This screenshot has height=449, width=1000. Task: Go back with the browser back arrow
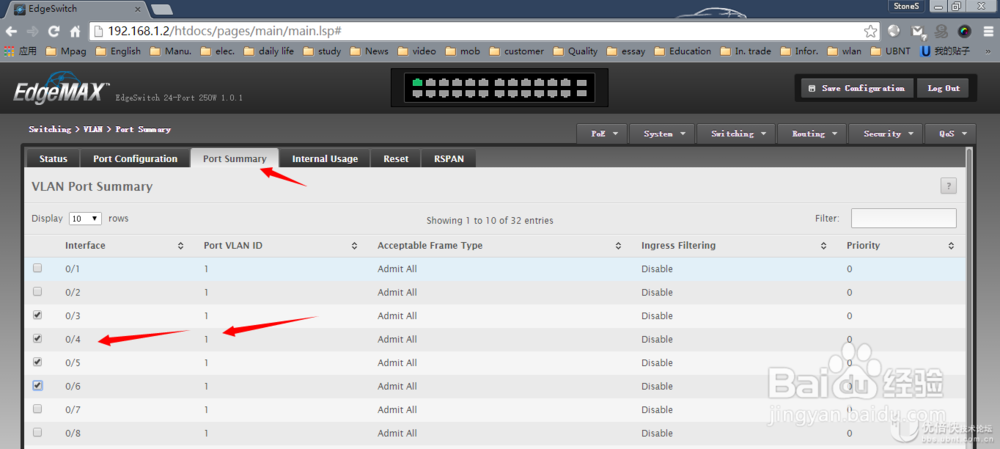11,31
